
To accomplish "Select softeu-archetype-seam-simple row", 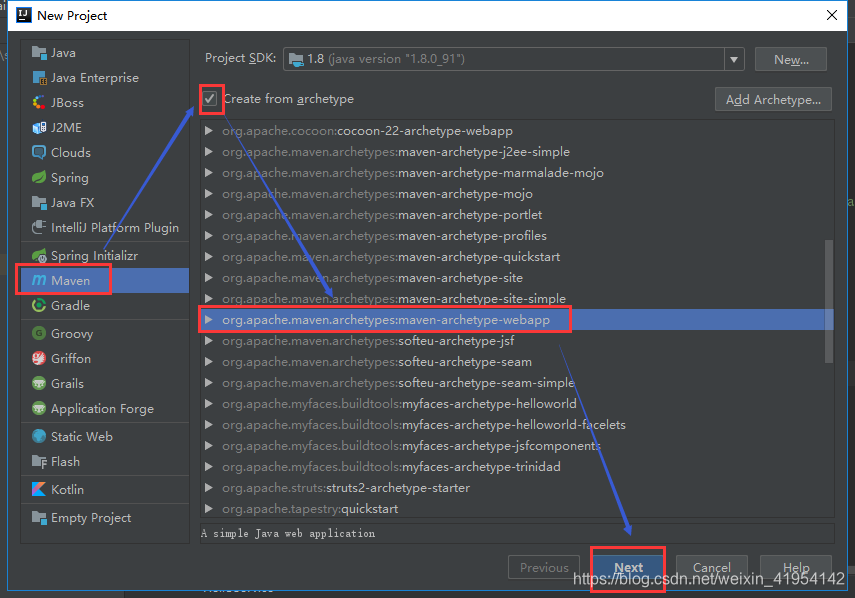I will point(517,383).
